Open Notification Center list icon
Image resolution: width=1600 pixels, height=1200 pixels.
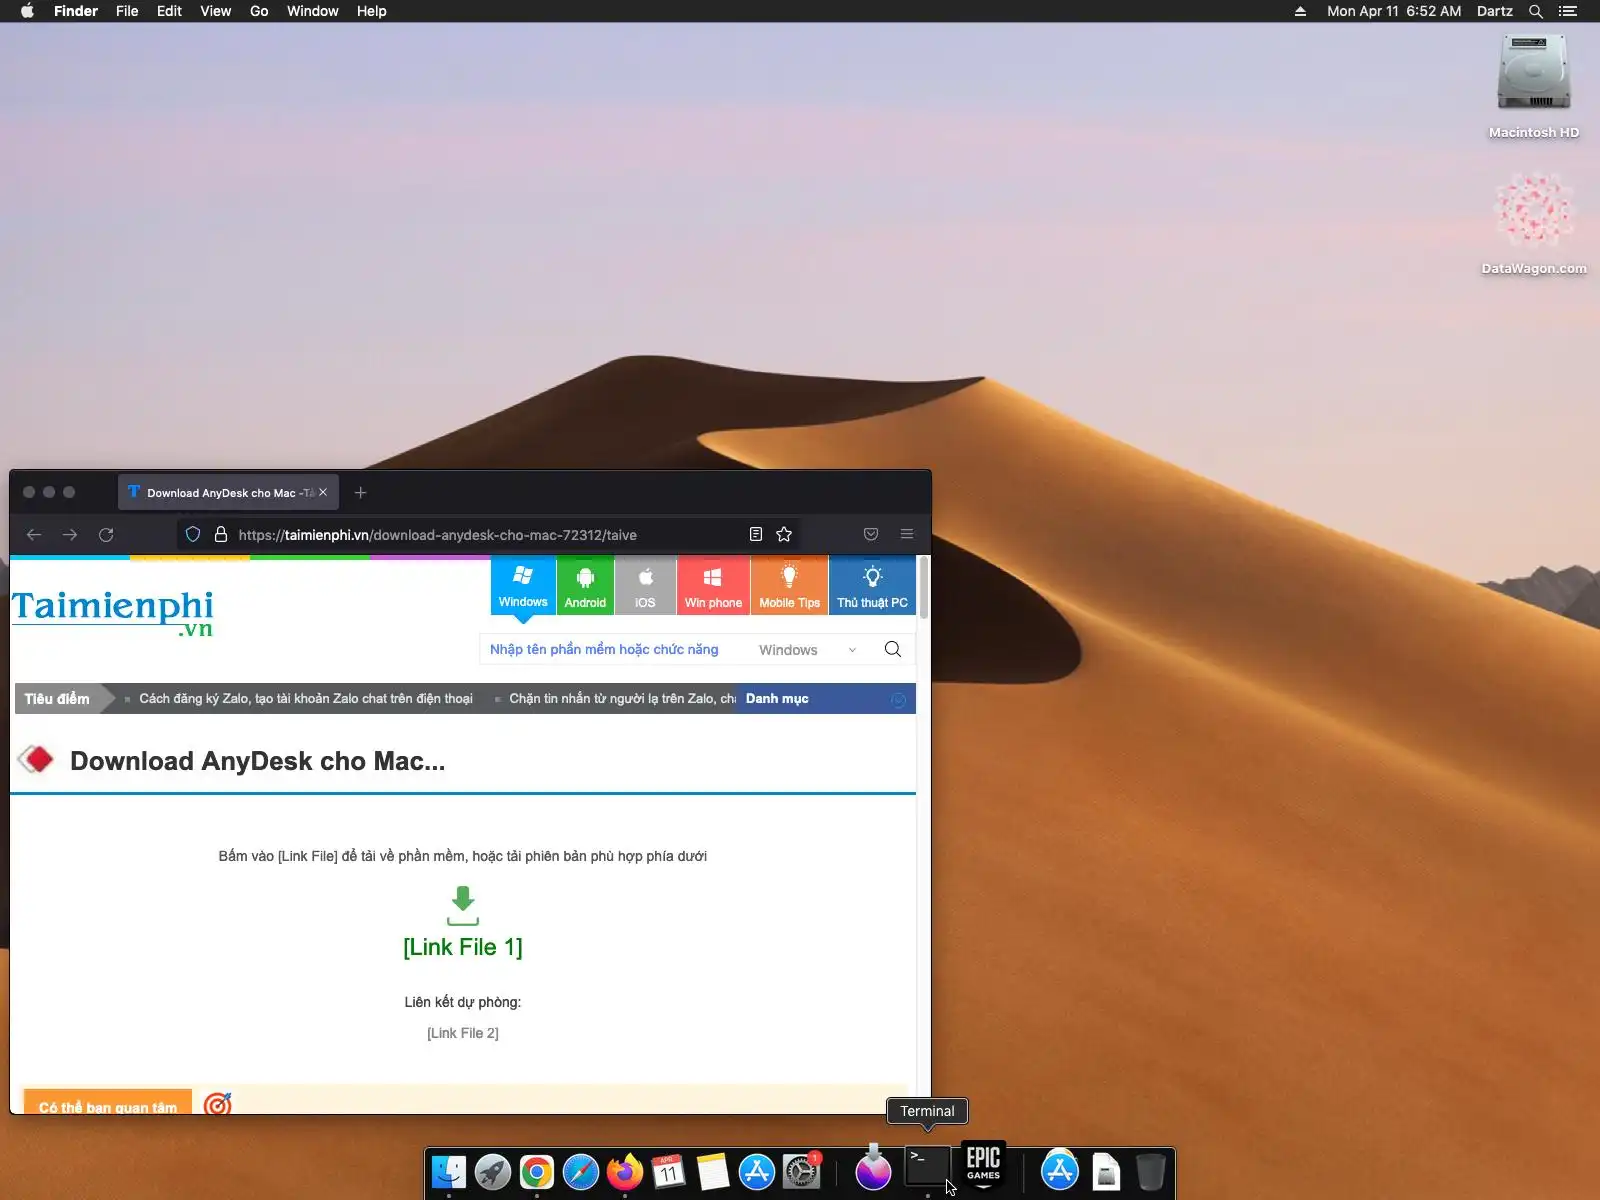[x=1568, y=11]
